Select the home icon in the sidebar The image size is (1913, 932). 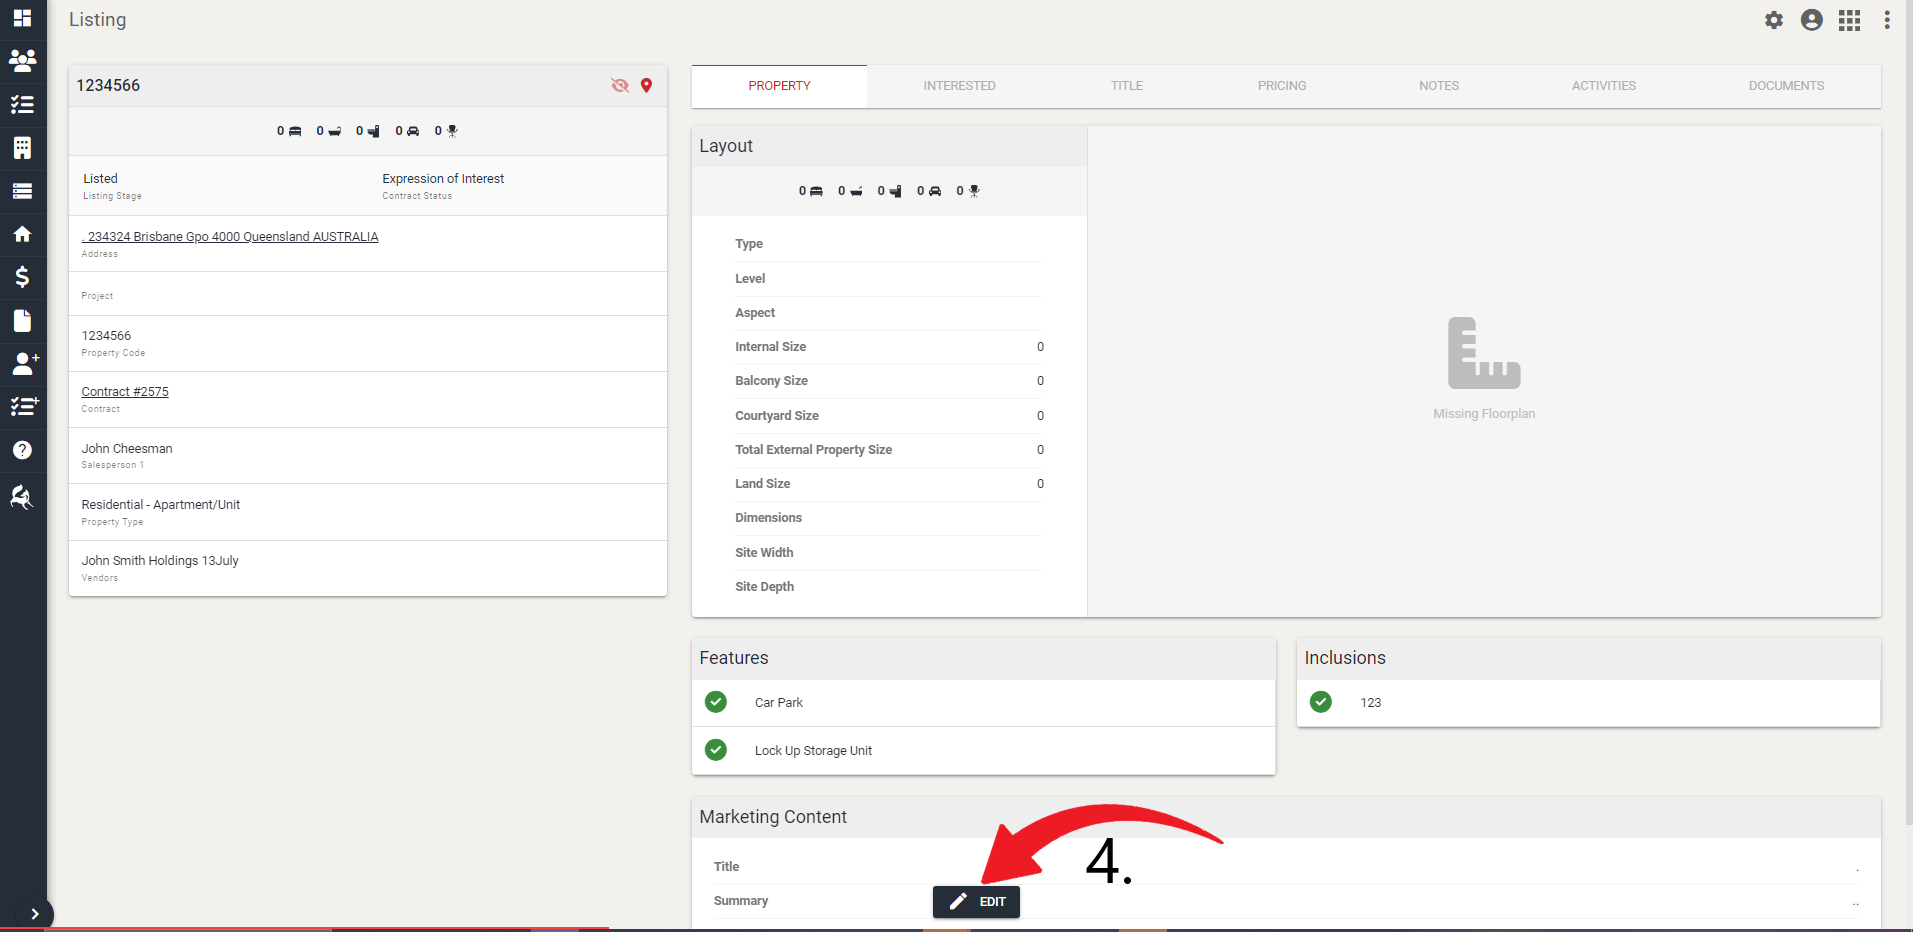pos(22,234)
